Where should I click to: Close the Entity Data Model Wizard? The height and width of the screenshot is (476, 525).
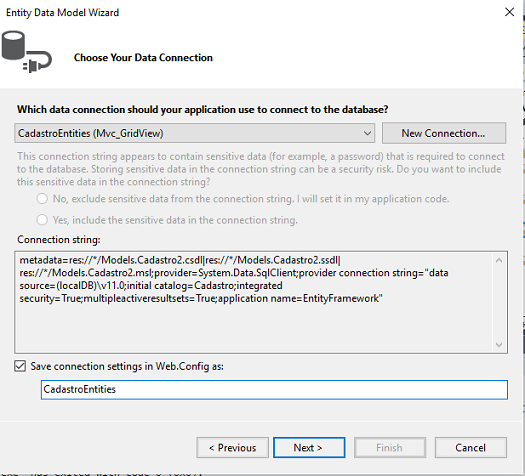509,12
